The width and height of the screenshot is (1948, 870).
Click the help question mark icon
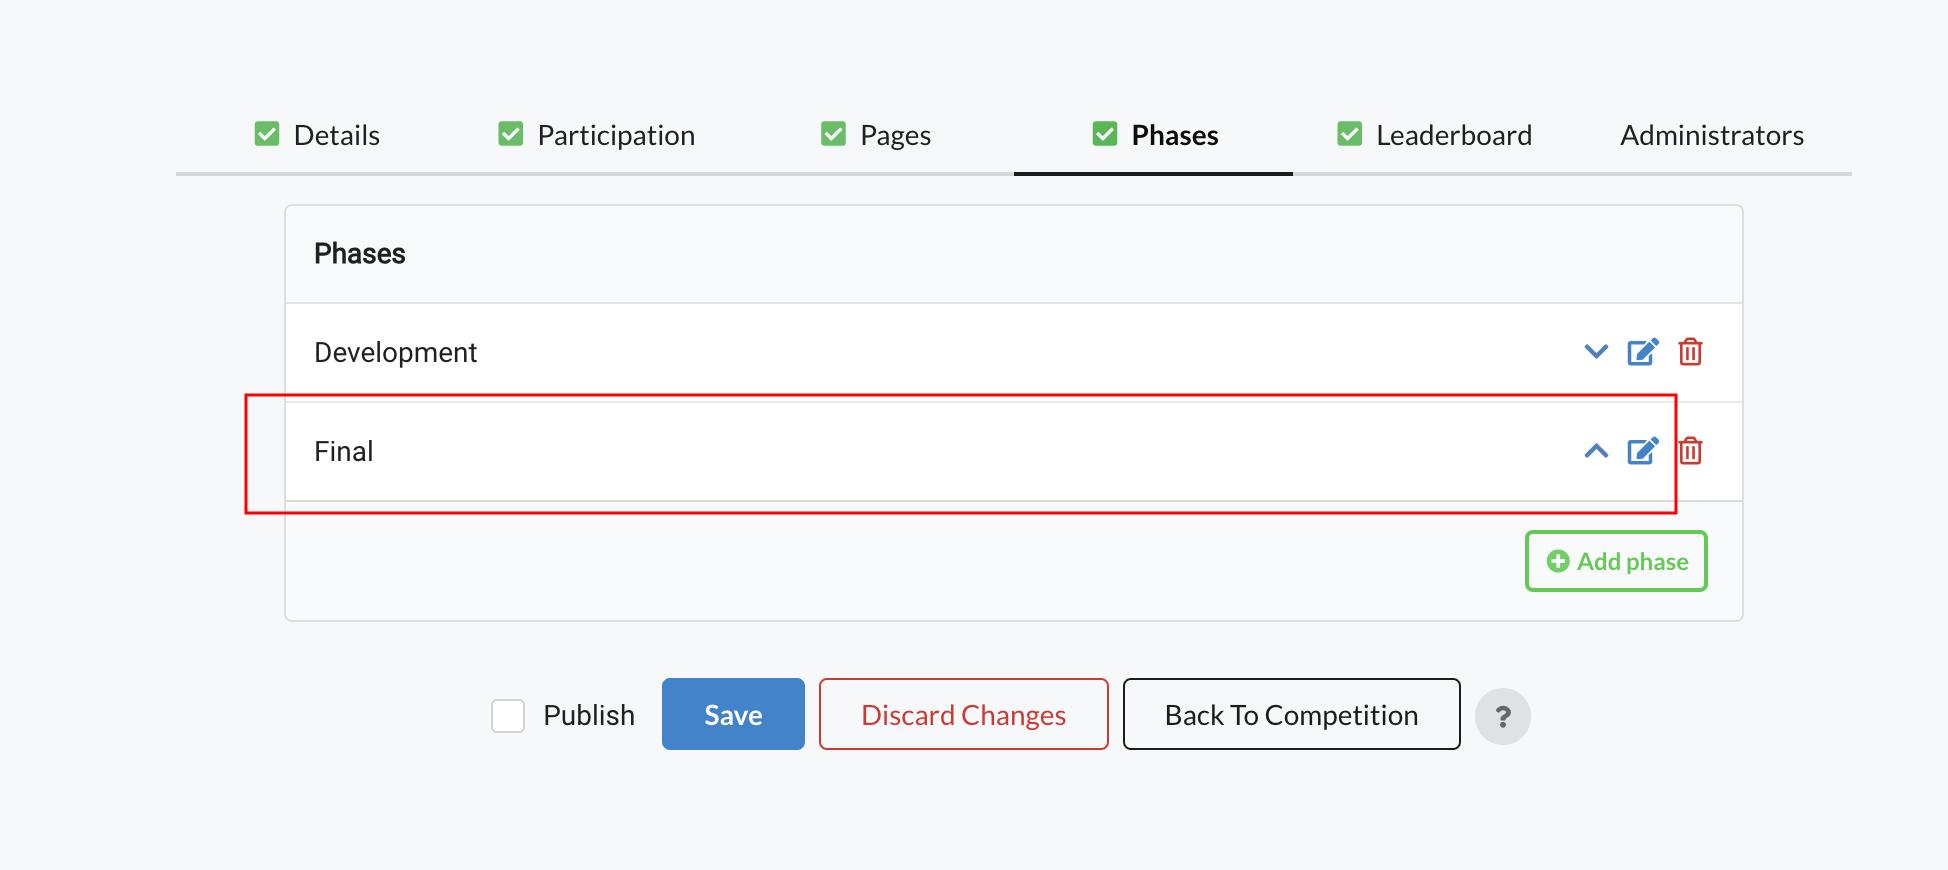(x=1502, y=716)
